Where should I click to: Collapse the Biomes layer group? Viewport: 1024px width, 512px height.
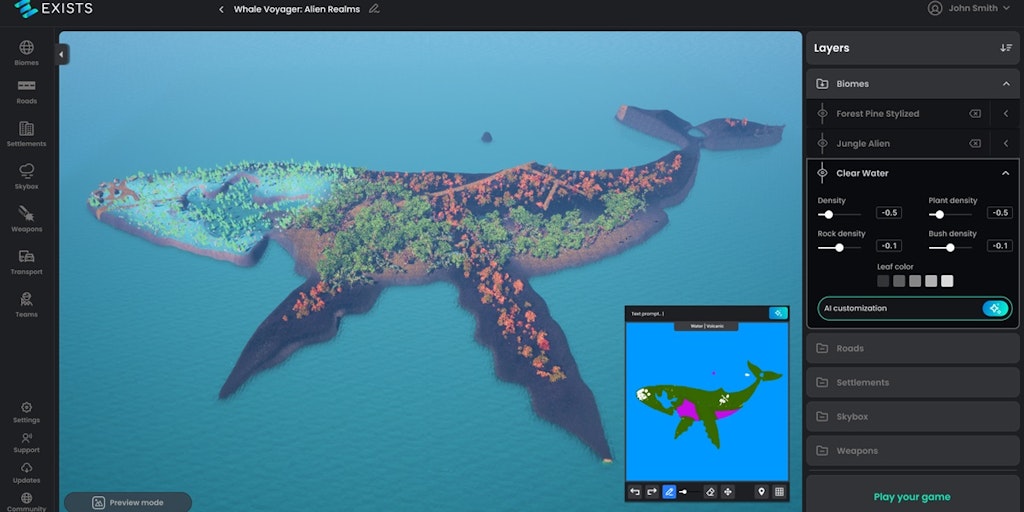coord(1006,84)
